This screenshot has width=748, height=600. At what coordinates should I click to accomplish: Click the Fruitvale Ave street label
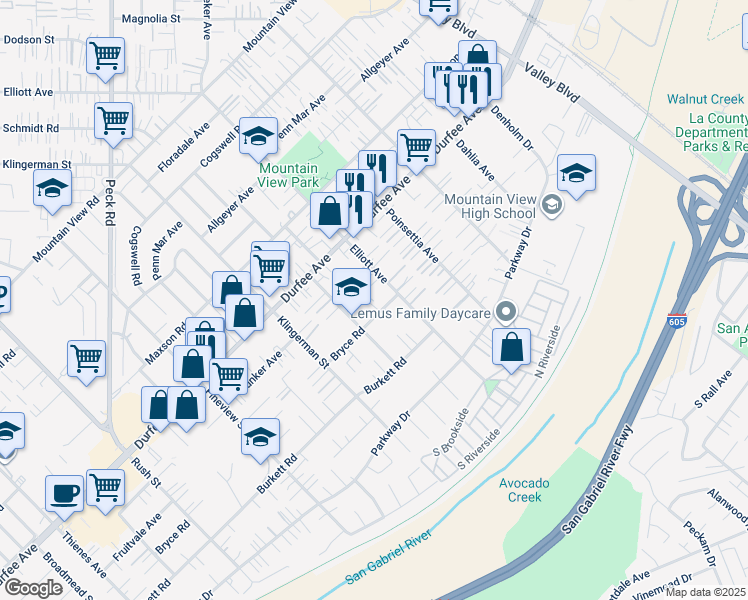(x=137, y=537)
